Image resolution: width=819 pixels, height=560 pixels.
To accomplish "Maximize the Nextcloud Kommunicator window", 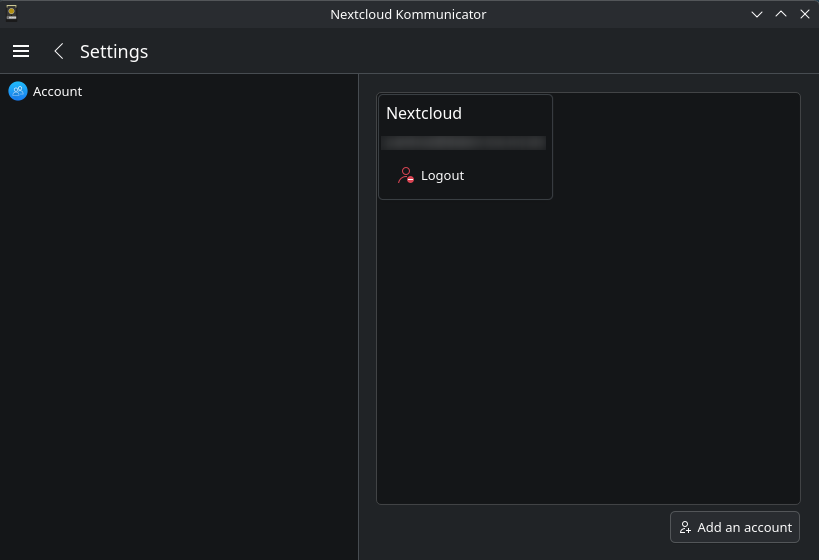I will click(781, 14).
